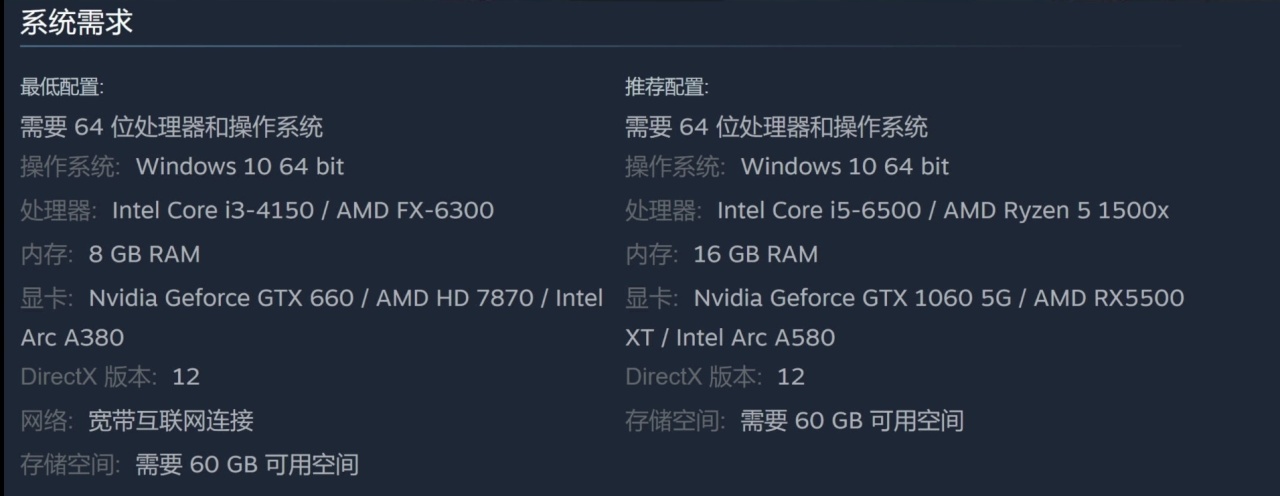Click 需要 60 GB 可用空间 under minimum specs
This screenshot has width=1280, height=496.
247,465
